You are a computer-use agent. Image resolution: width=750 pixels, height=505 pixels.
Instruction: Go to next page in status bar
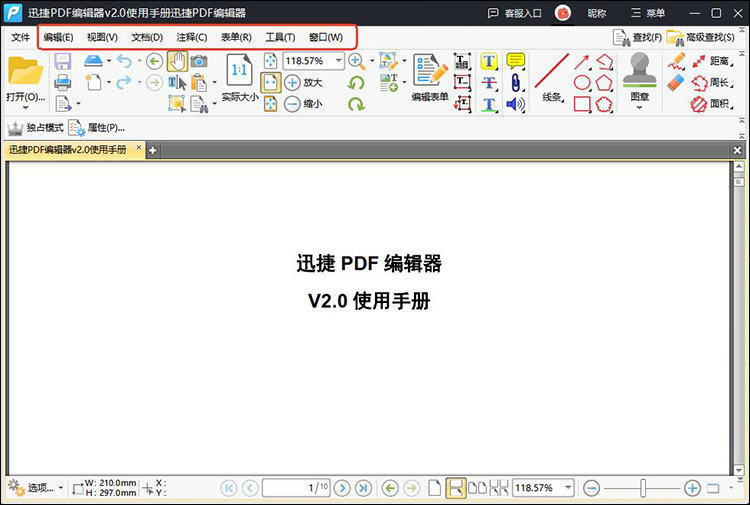(x=342, y=488)
